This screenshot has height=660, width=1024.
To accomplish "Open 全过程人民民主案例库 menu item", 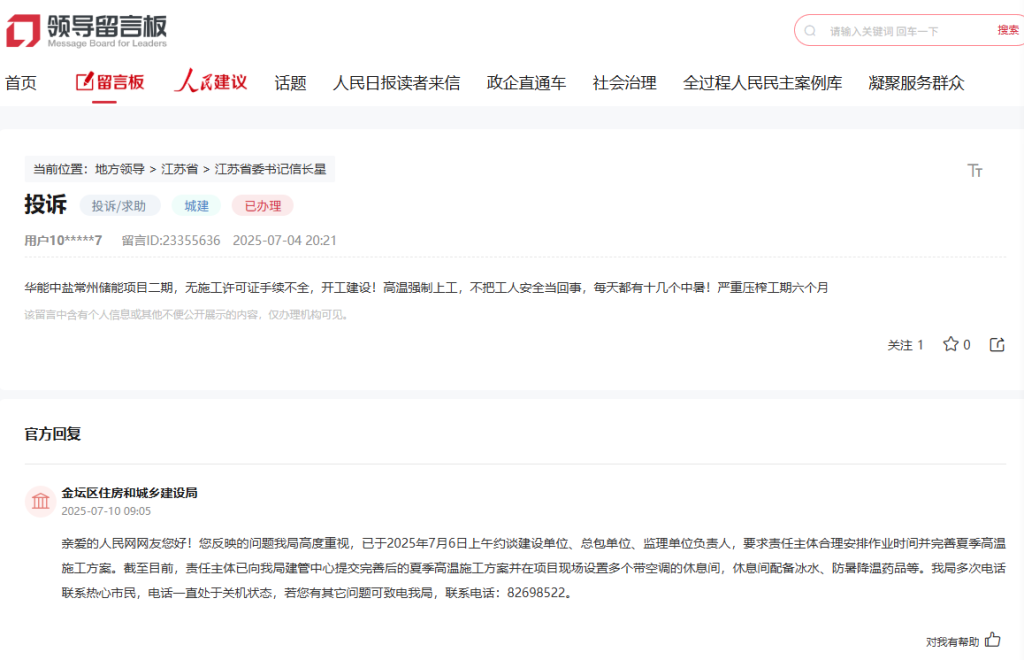I will 762,83.
